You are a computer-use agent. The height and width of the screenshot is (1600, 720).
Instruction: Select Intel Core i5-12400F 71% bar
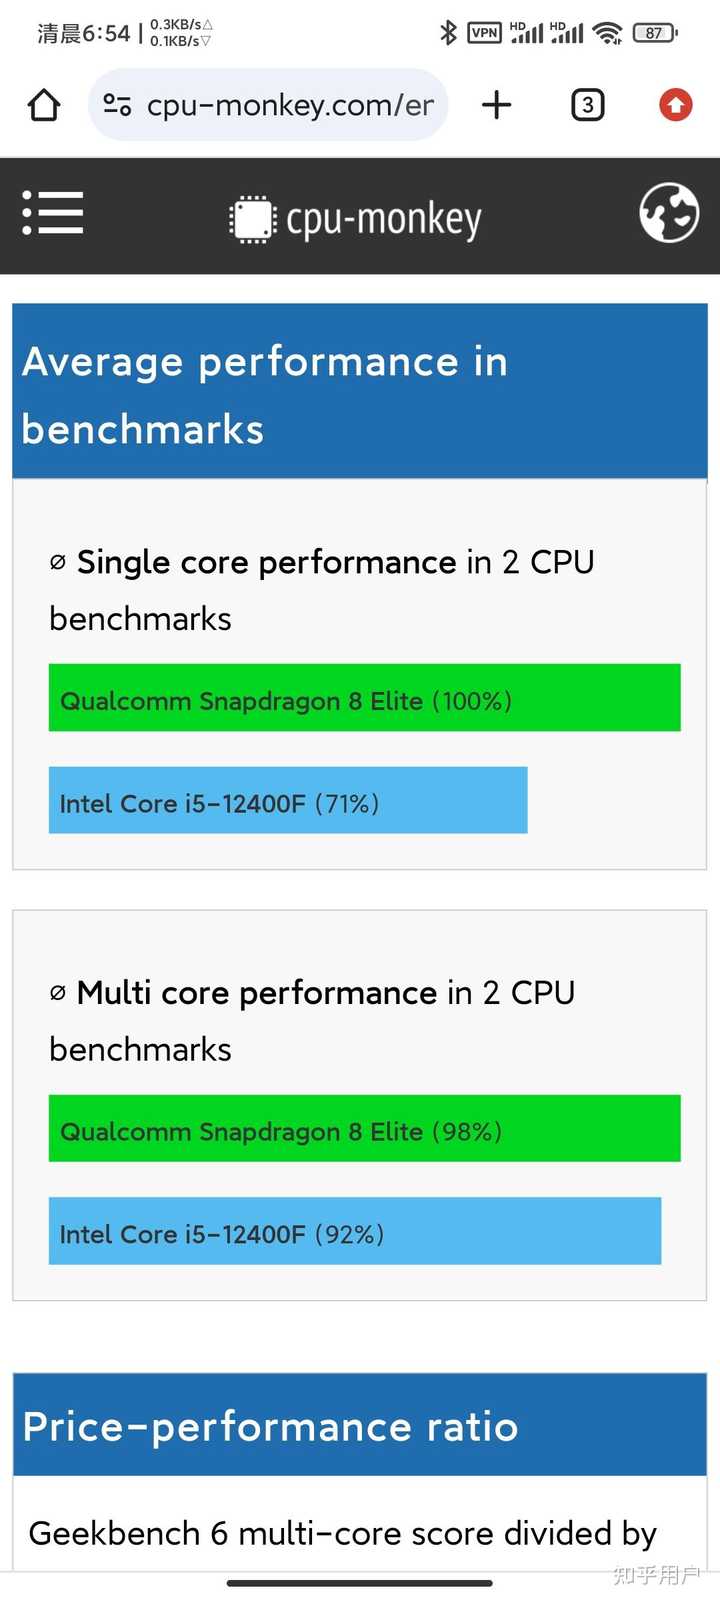point(288,800)
